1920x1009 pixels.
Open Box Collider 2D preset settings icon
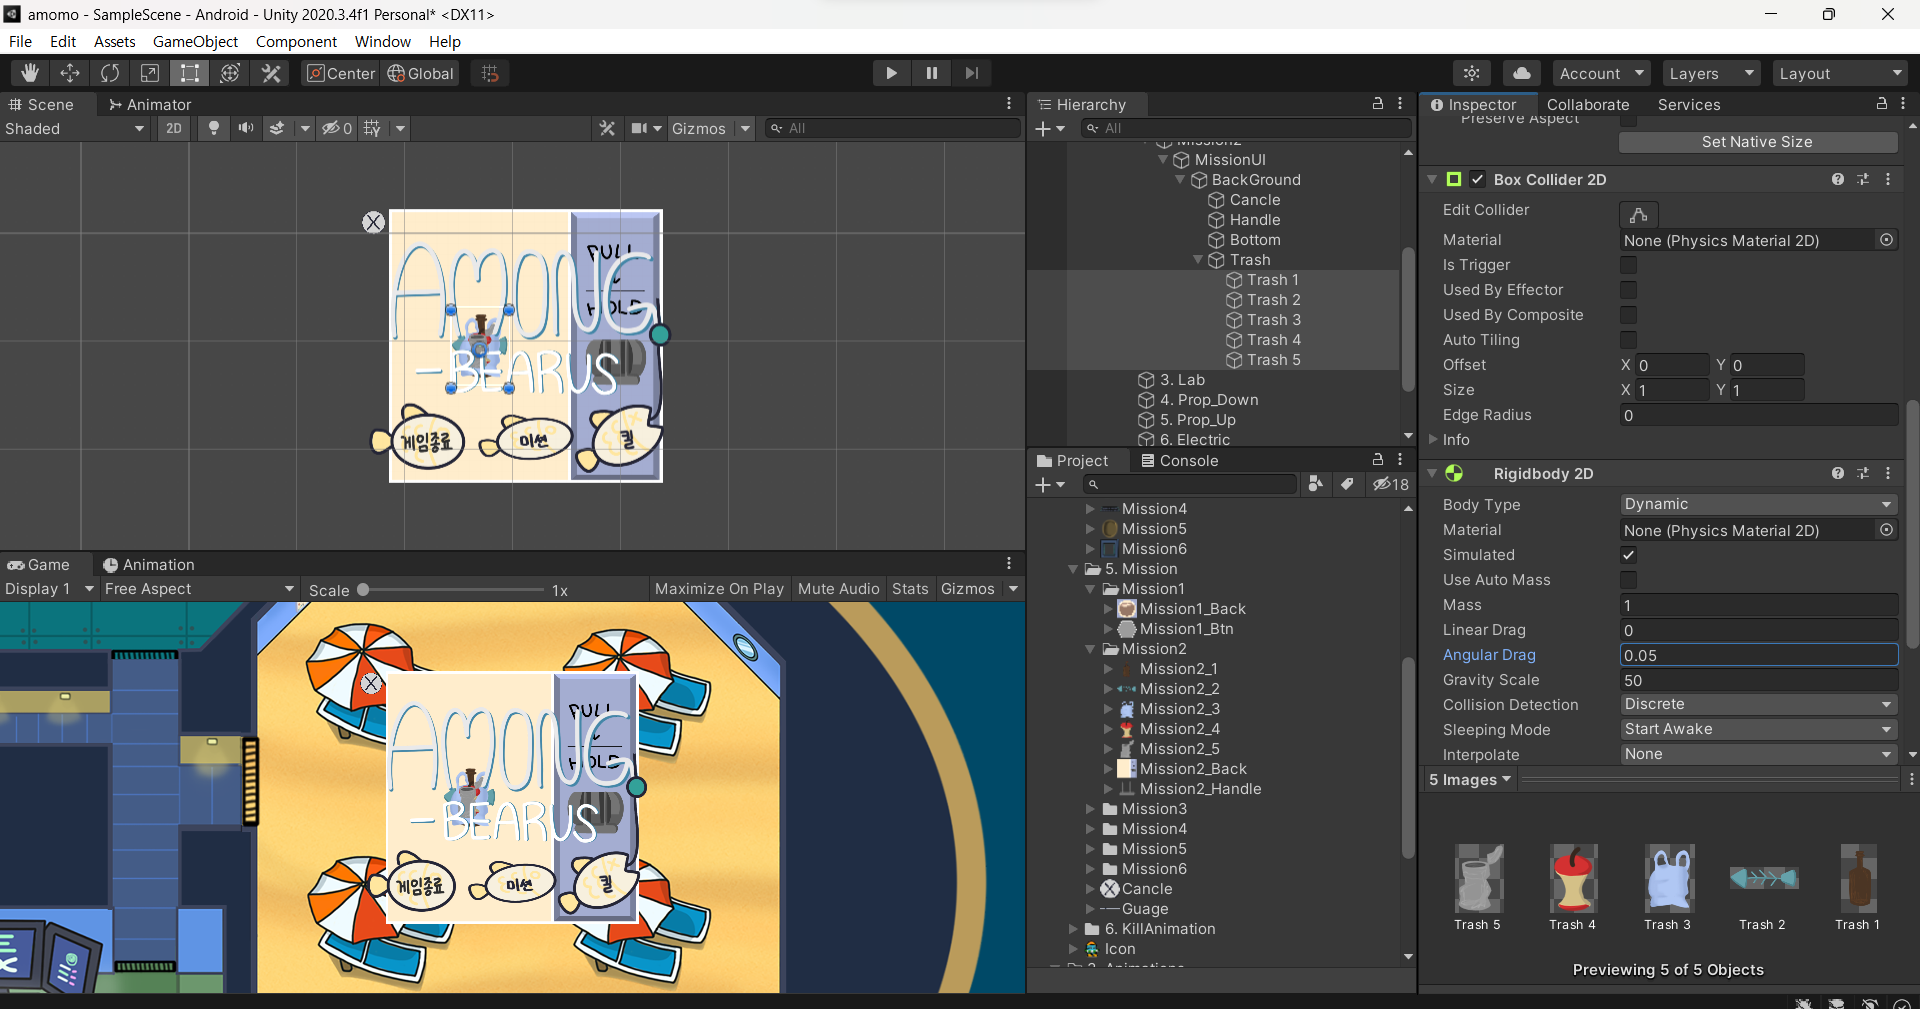(1863, 179)
